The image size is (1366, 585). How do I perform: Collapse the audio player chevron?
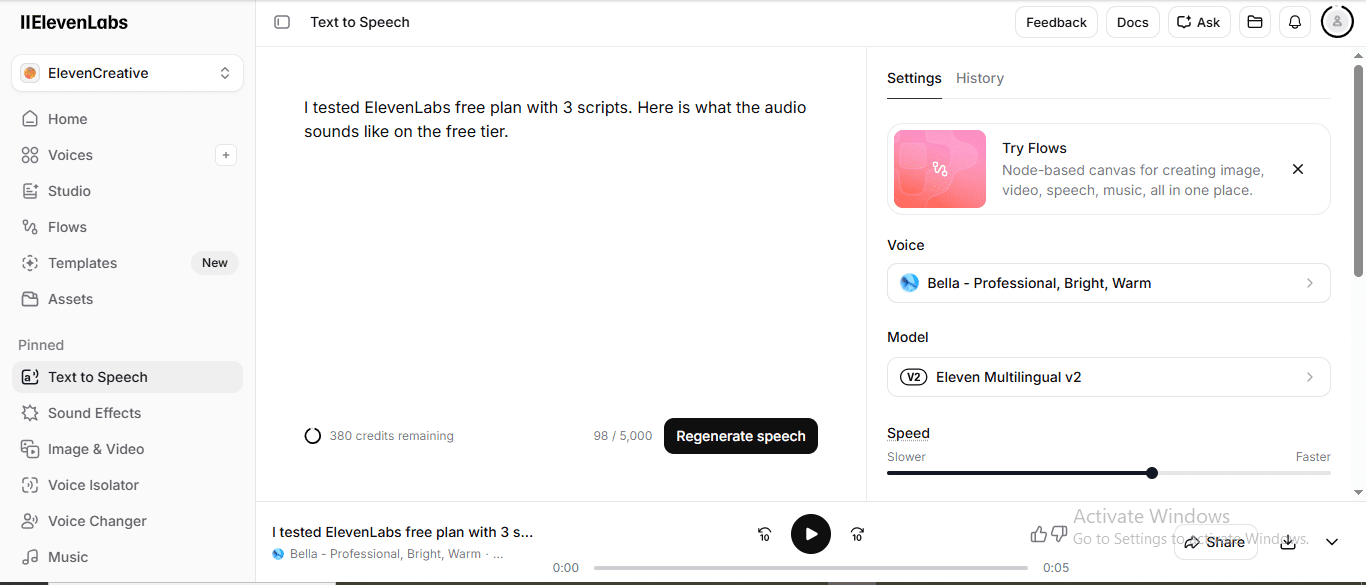click(x=1332, y=542)
